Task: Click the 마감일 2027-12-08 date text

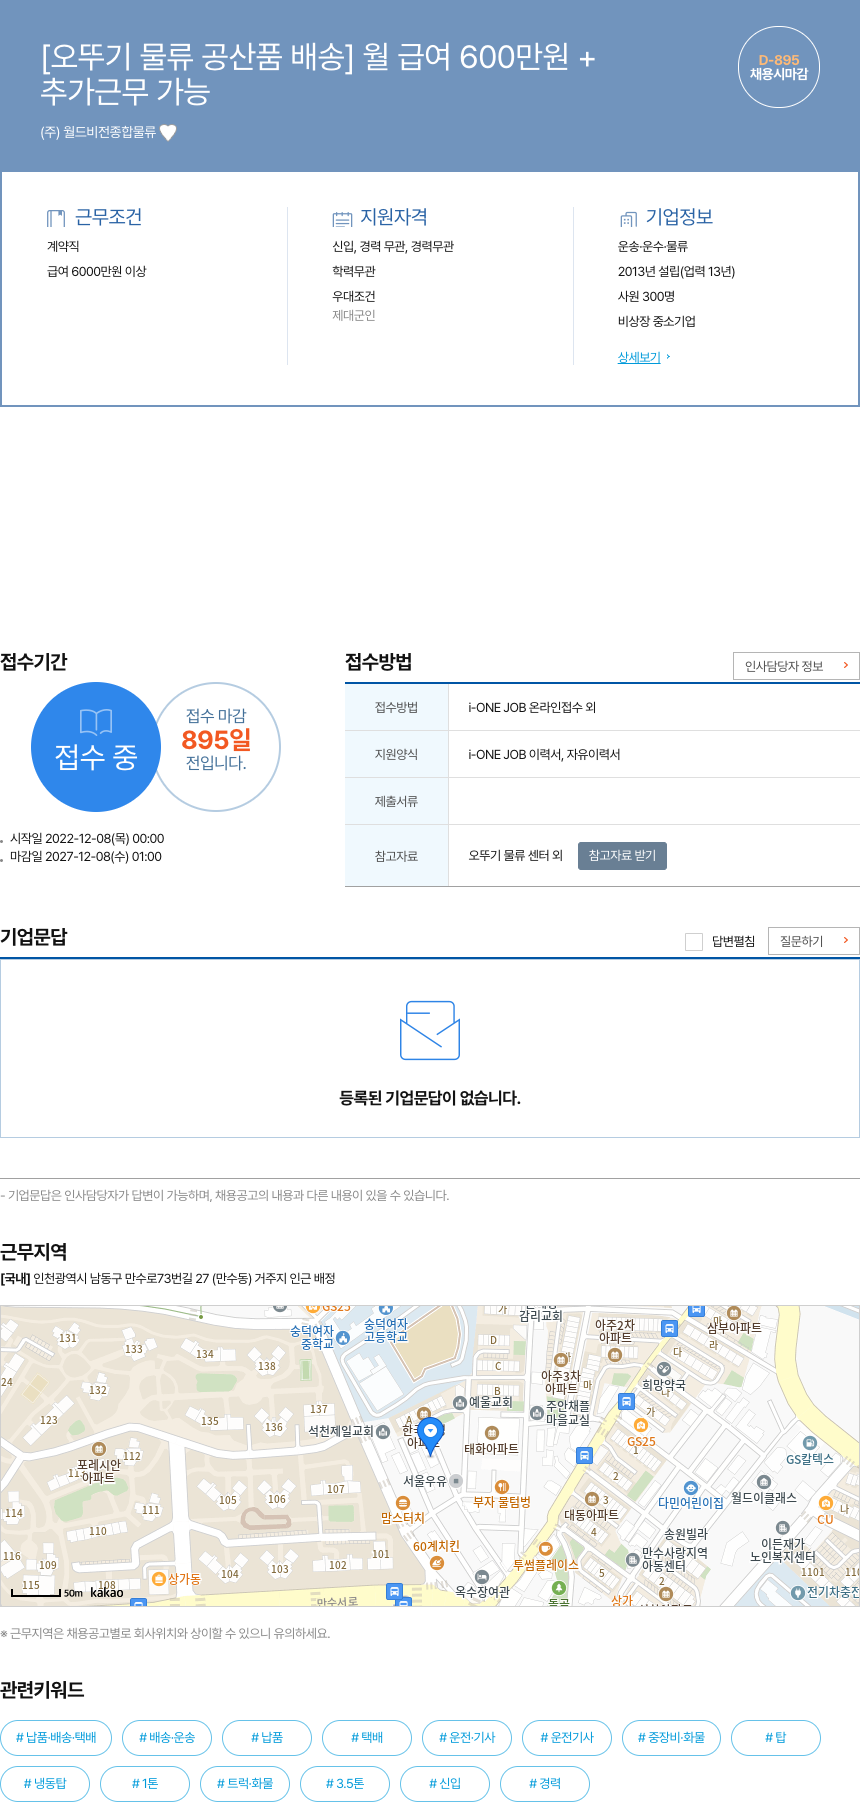Action: [86, 857]
